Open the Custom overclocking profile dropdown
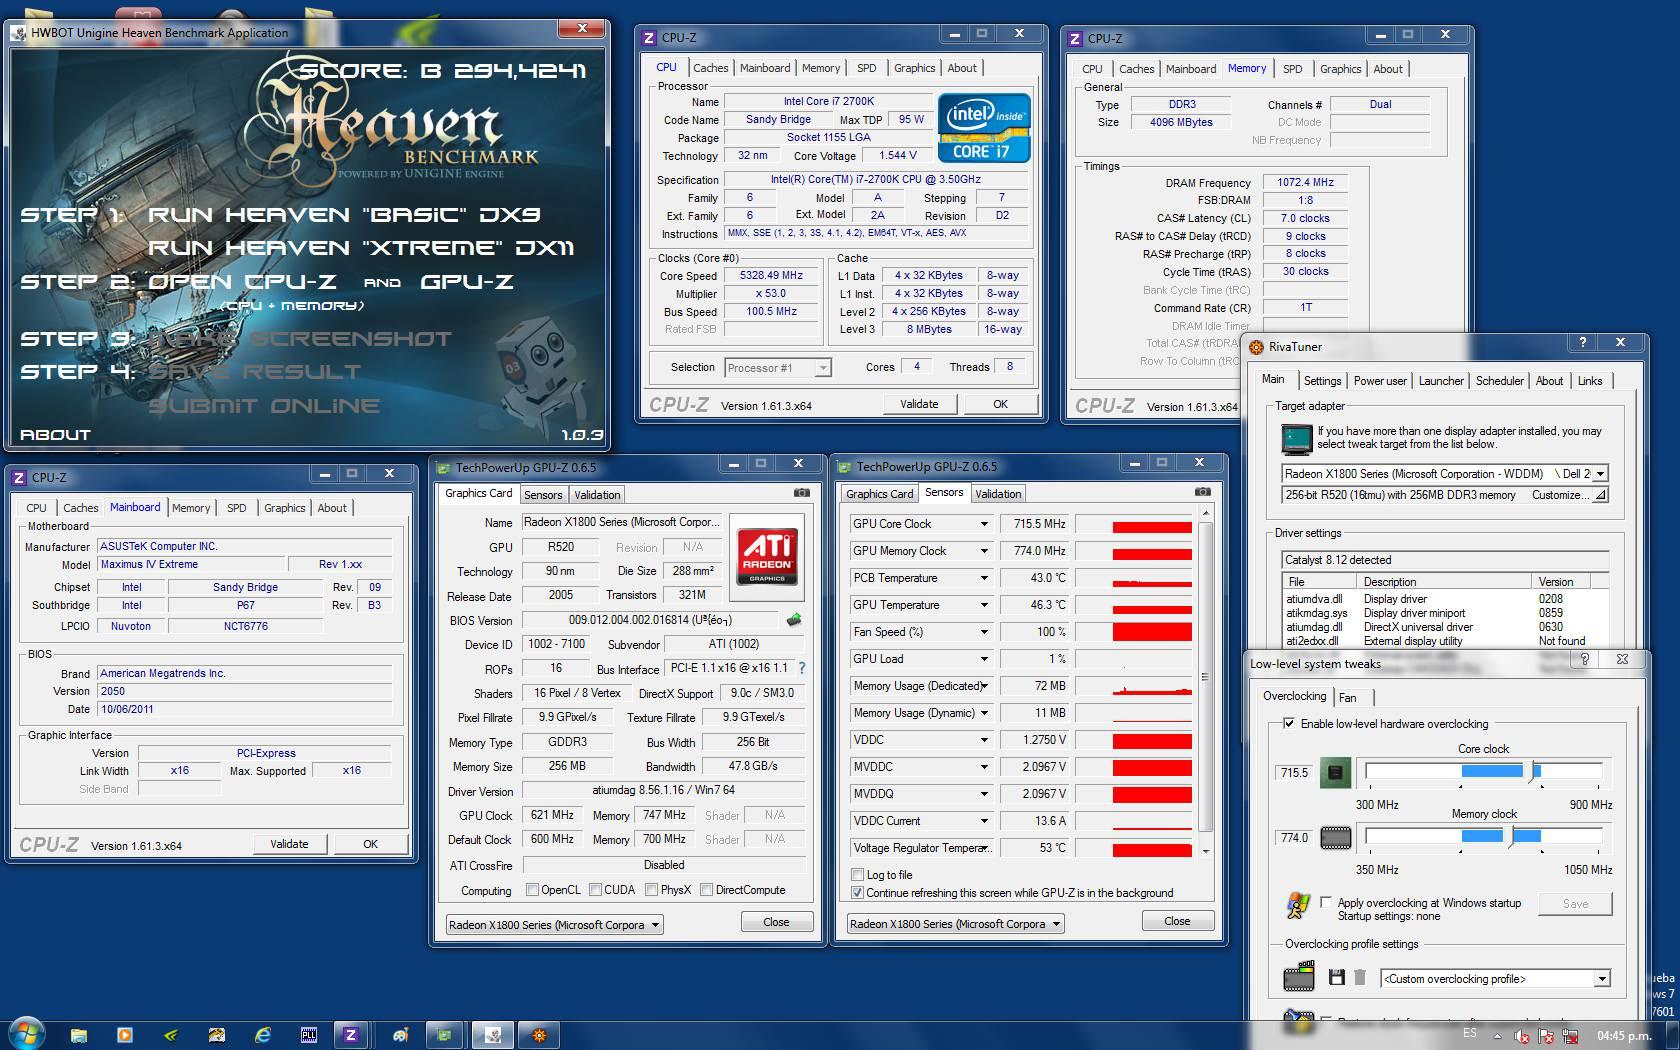The width and height of the screenshot is (1680, 1050). point(1602,979)
